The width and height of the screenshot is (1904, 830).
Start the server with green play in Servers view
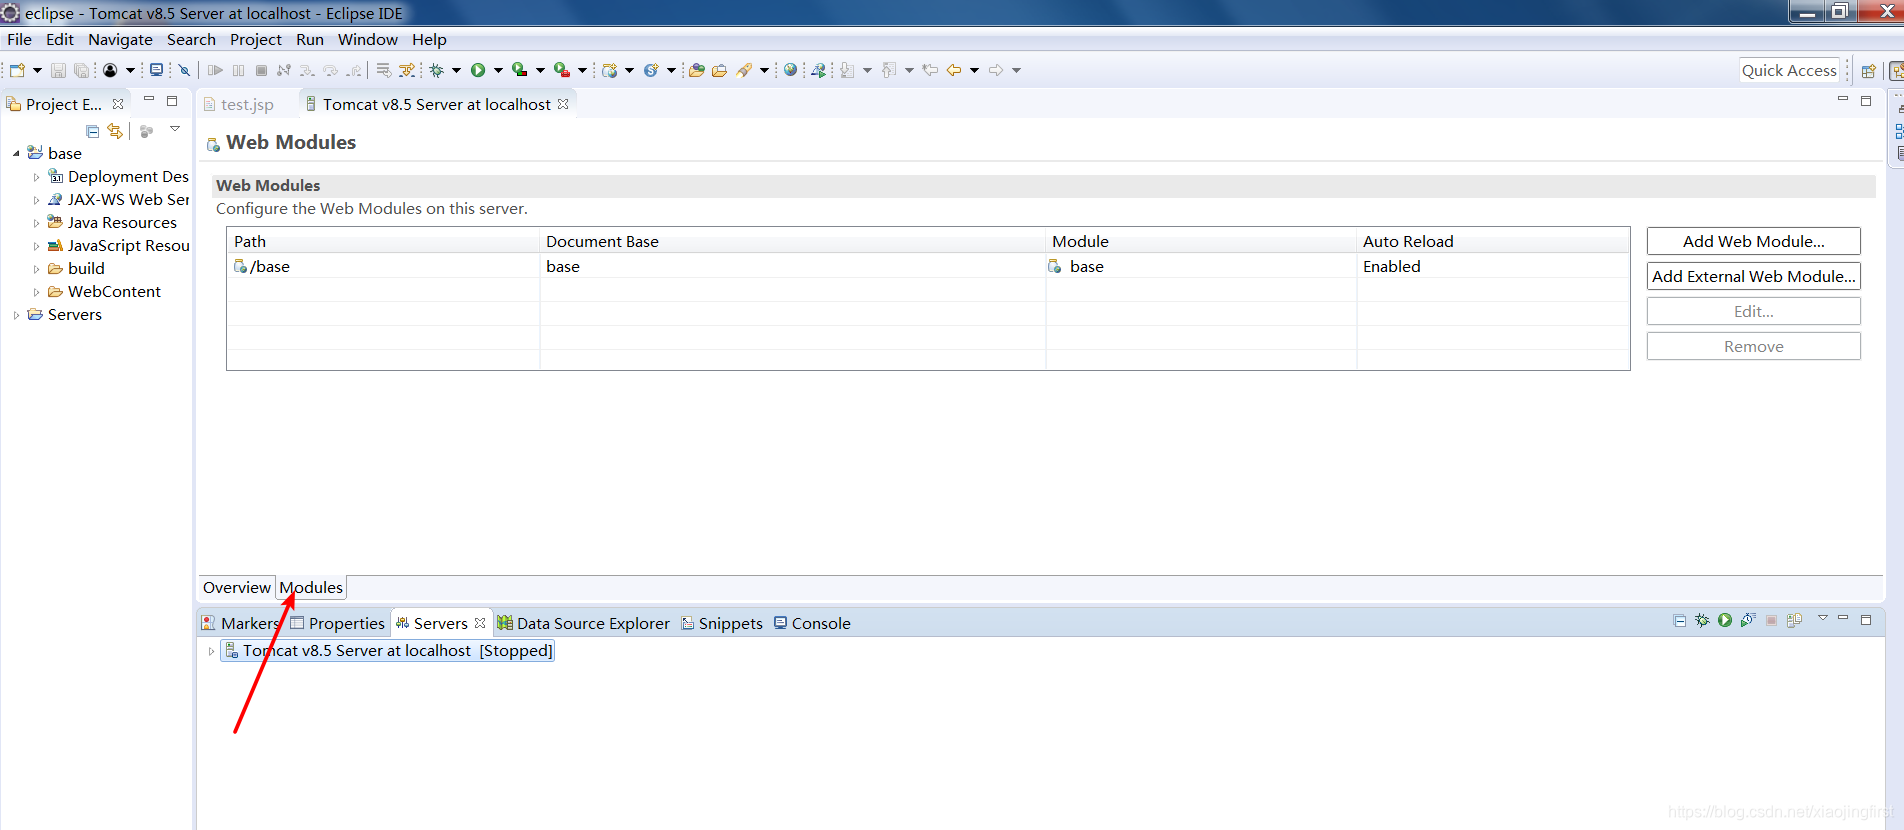point(1725,620)
